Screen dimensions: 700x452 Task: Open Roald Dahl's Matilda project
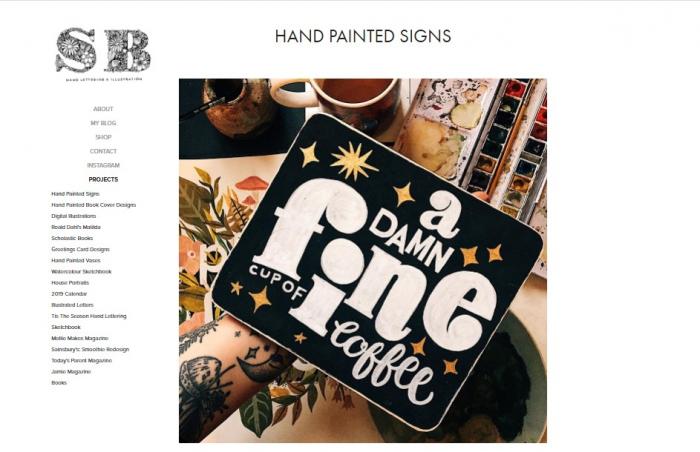76,227
